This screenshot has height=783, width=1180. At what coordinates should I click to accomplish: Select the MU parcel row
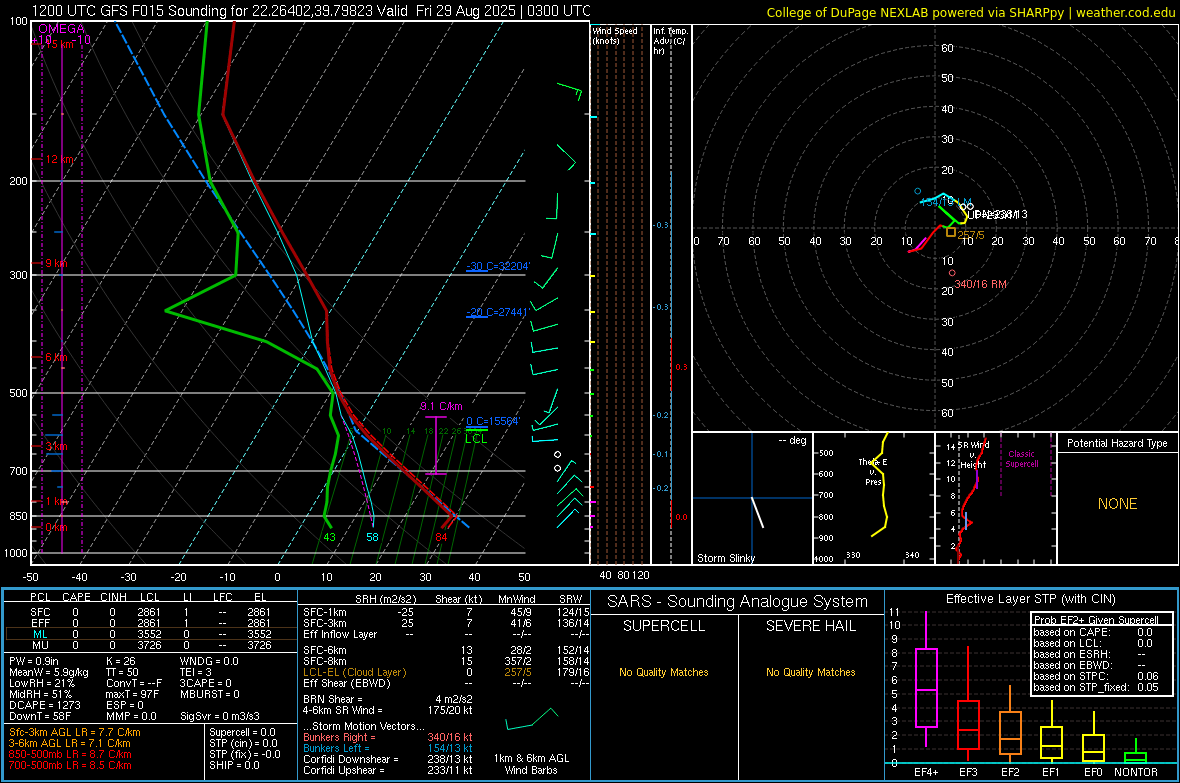coord(150,645)
